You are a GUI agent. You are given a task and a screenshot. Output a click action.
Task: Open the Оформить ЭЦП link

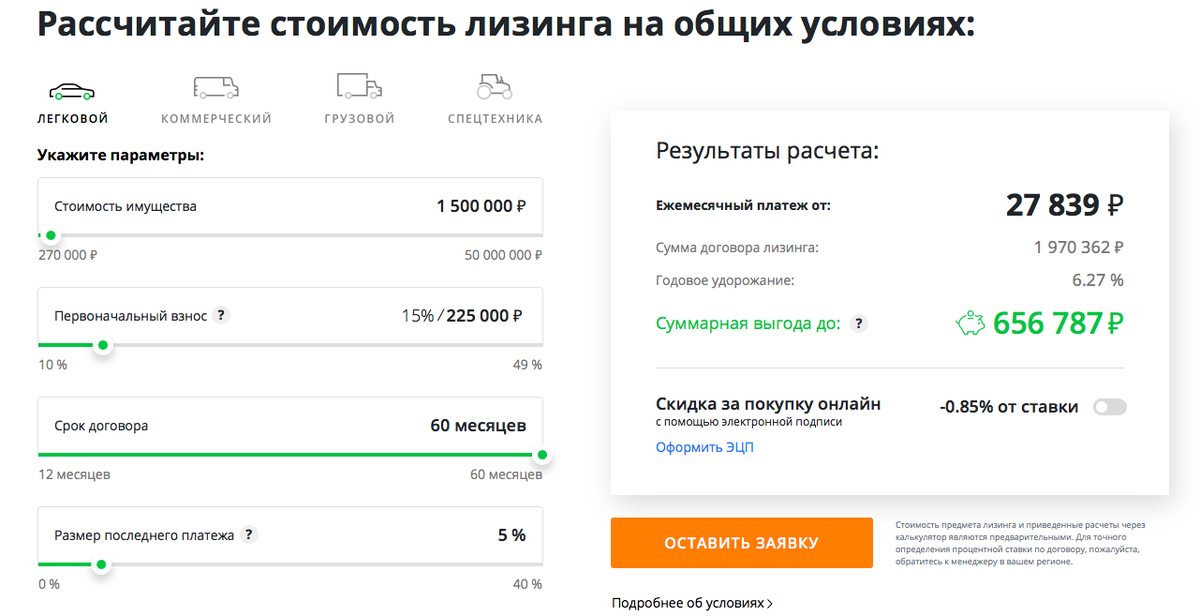point(705,447)
